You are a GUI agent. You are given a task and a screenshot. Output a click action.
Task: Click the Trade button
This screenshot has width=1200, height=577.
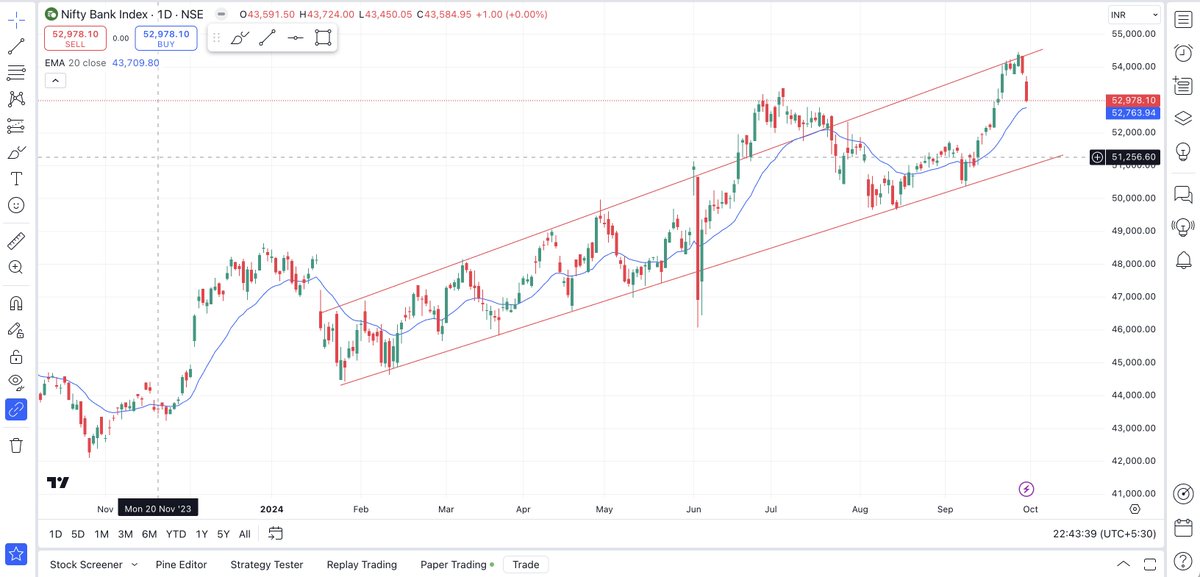pos(526,564)
